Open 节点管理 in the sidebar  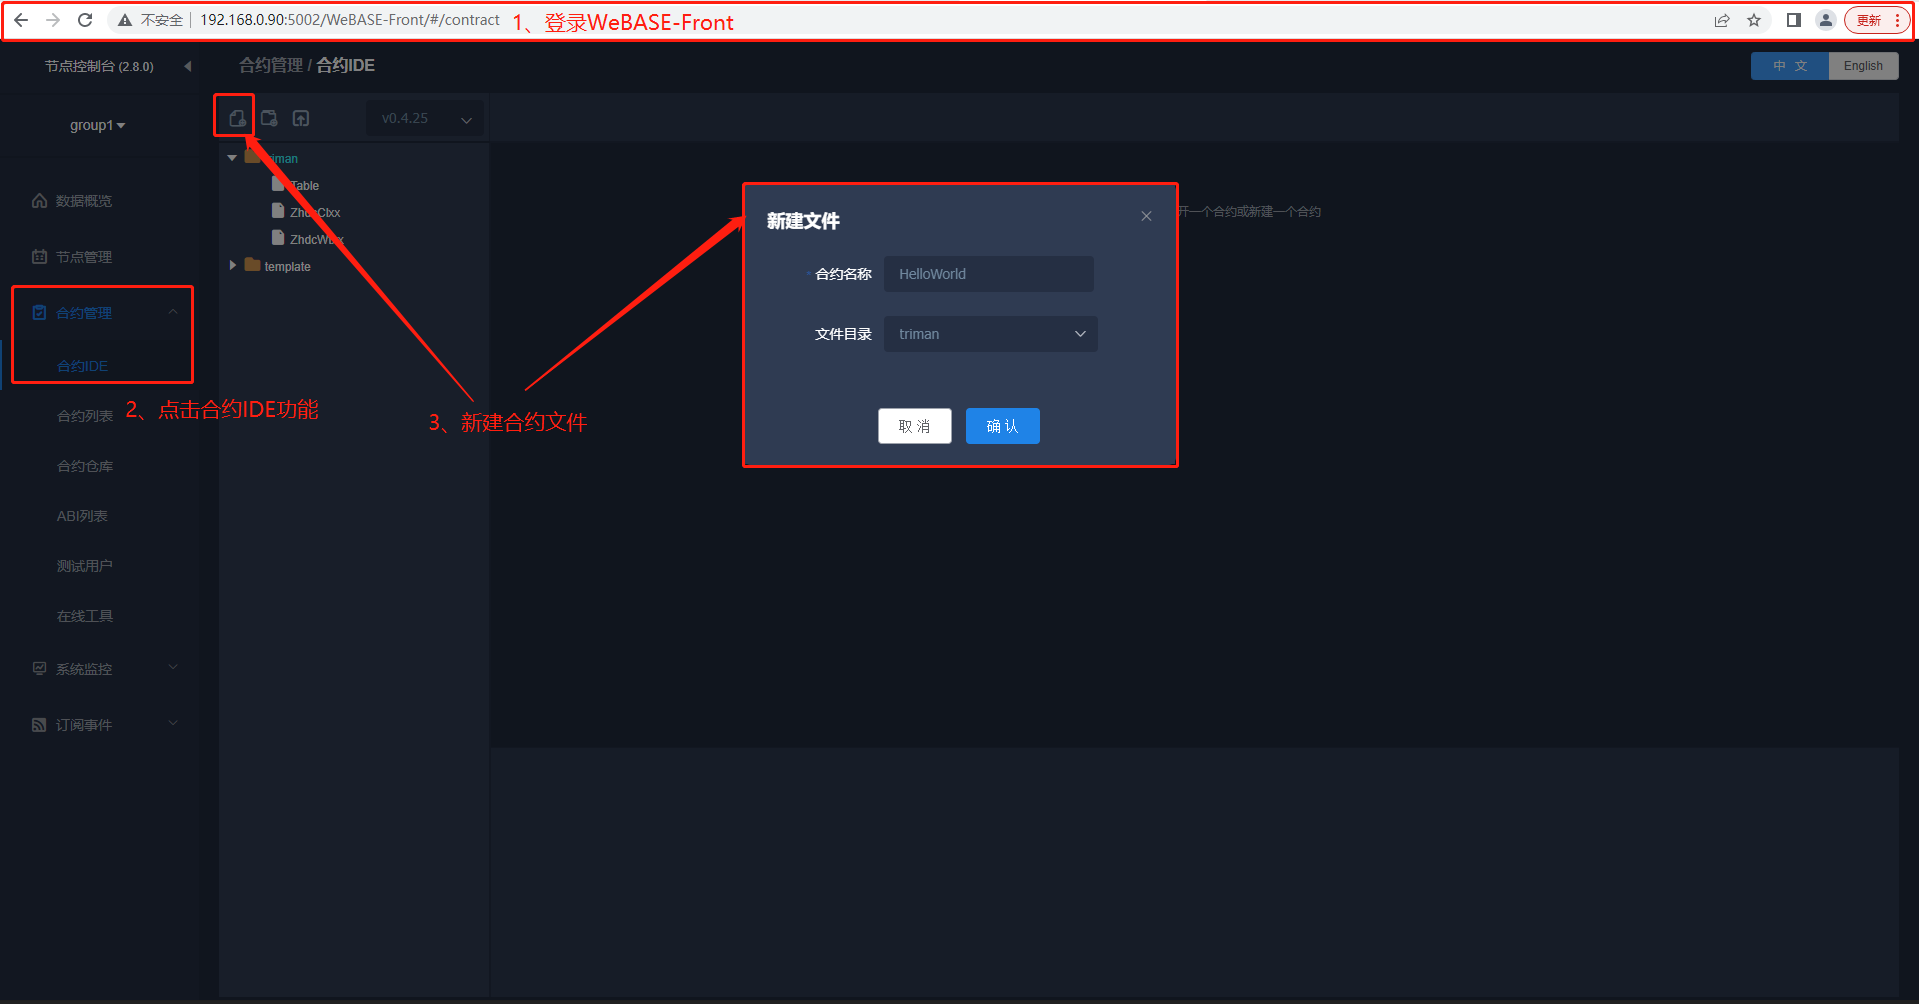tap(84, 257)
